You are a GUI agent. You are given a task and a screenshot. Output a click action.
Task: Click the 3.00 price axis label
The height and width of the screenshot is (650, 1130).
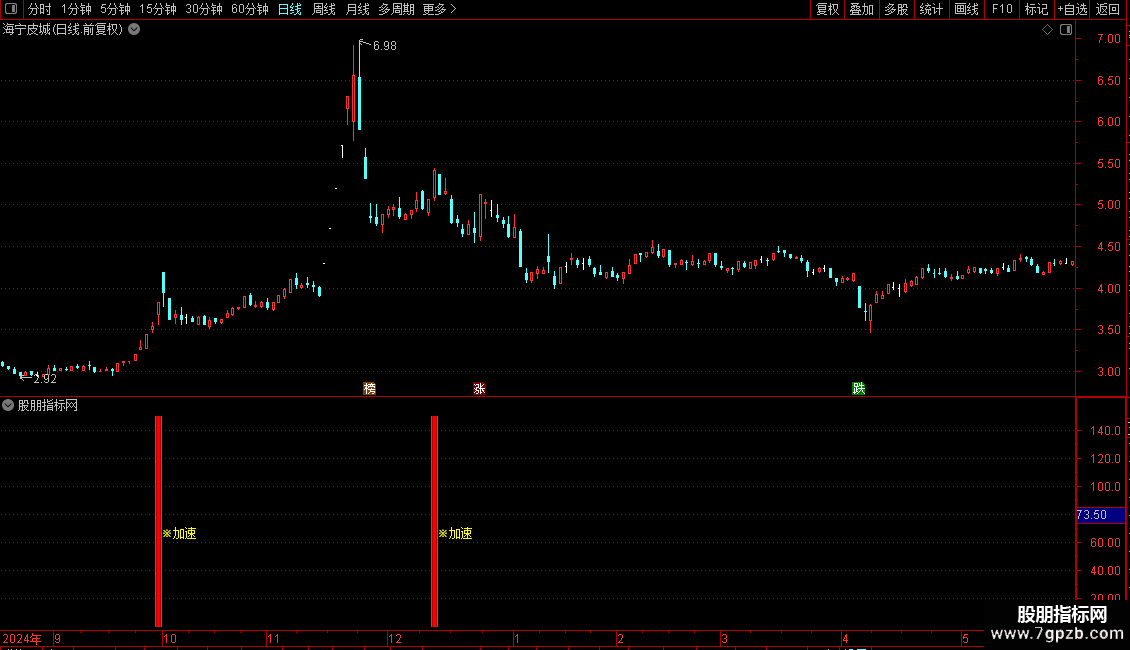point(1108,372)
